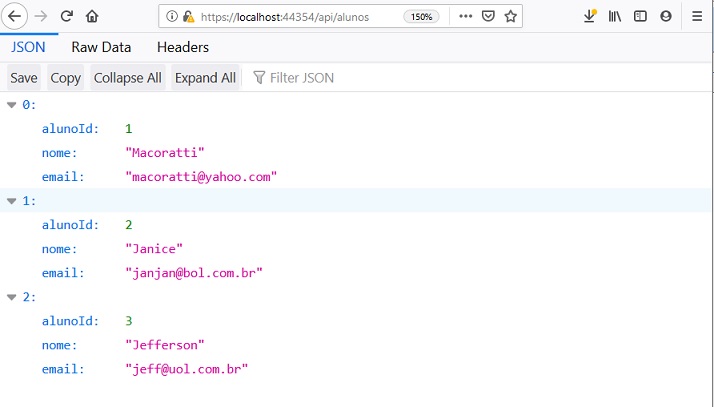
Task: Open the browser home page icon
Action: tap(92, 16)
